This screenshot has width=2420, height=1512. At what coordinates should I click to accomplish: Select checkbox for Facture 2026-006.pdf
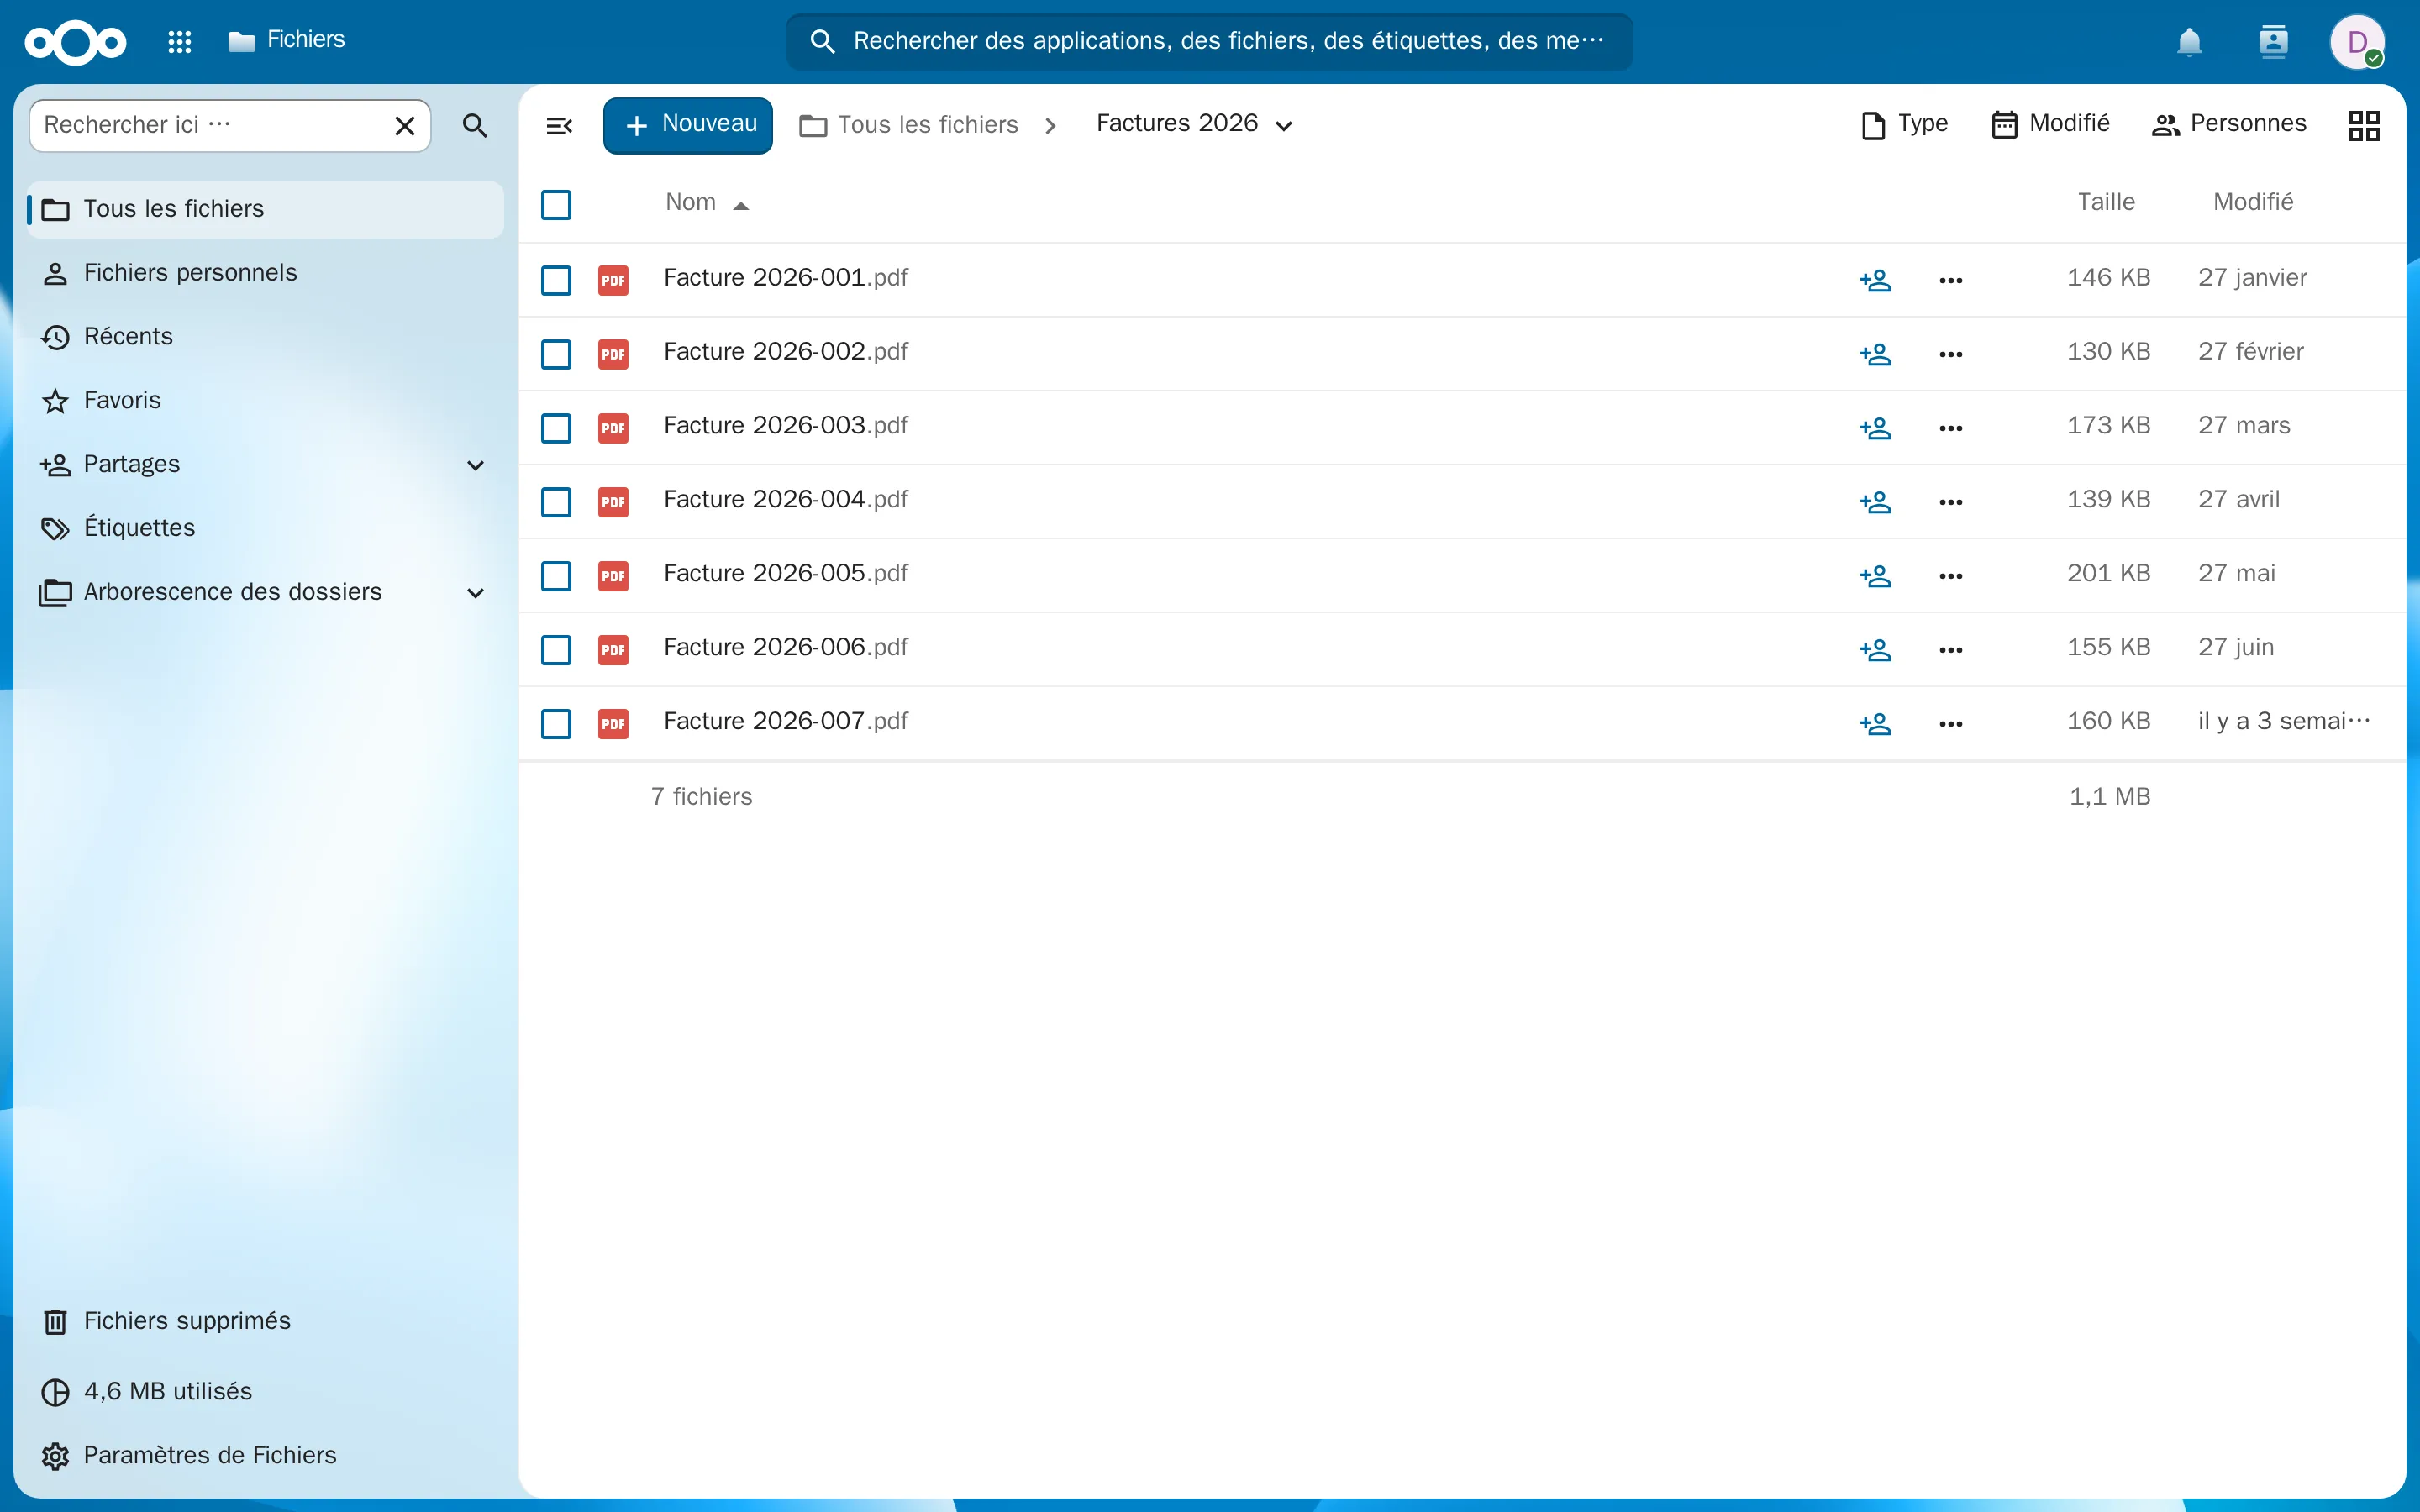[556, 650]
